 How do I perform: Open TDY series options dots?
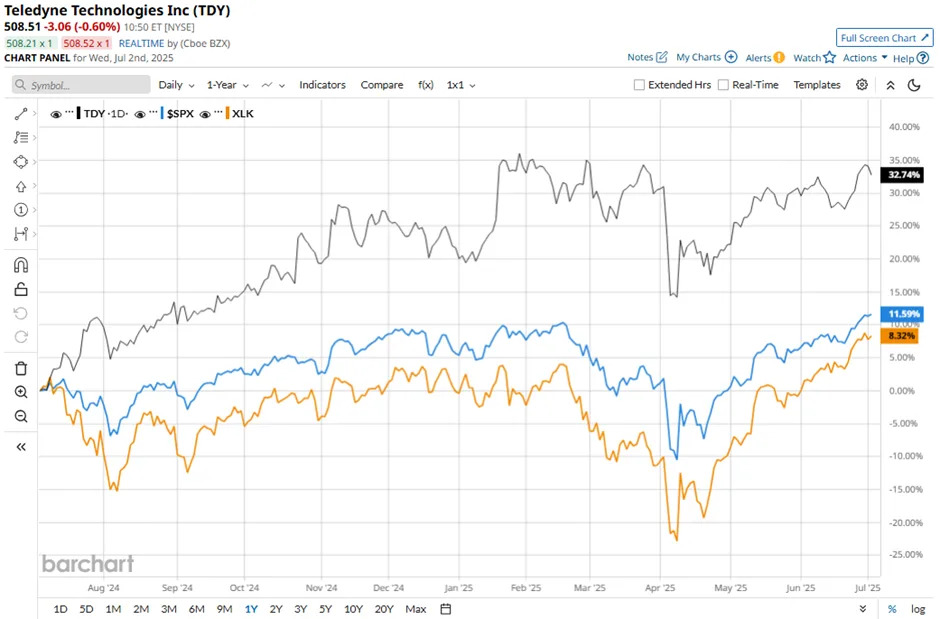point(69,112)
